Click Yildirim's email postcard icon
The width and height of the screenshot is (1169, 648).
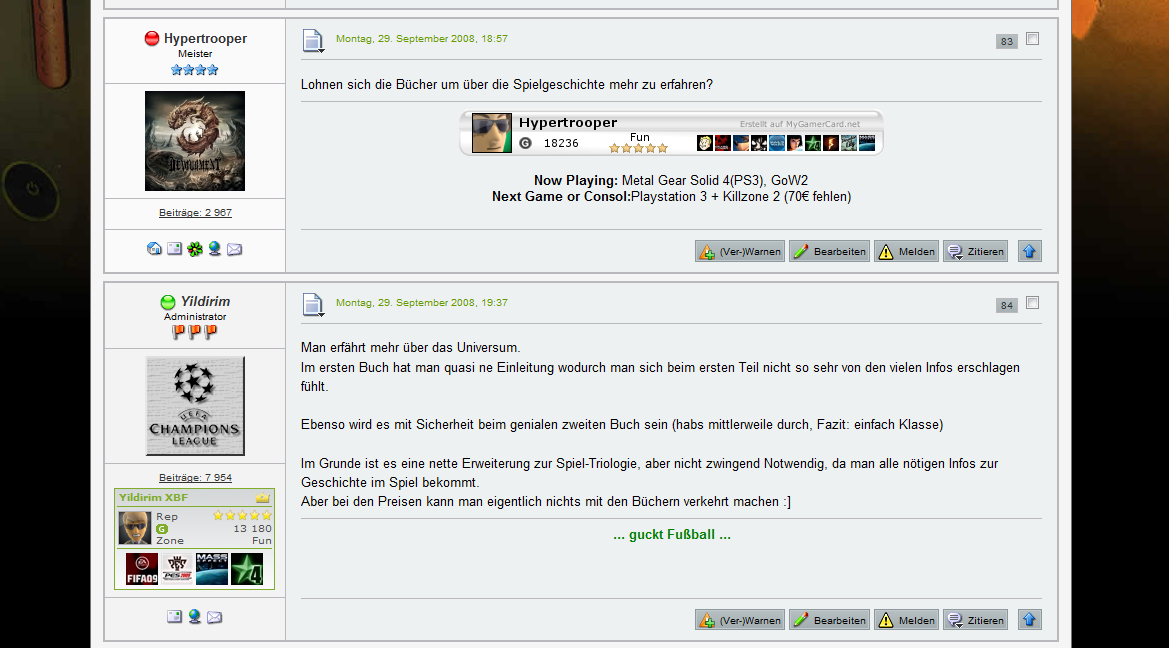(x=174, y=617)
